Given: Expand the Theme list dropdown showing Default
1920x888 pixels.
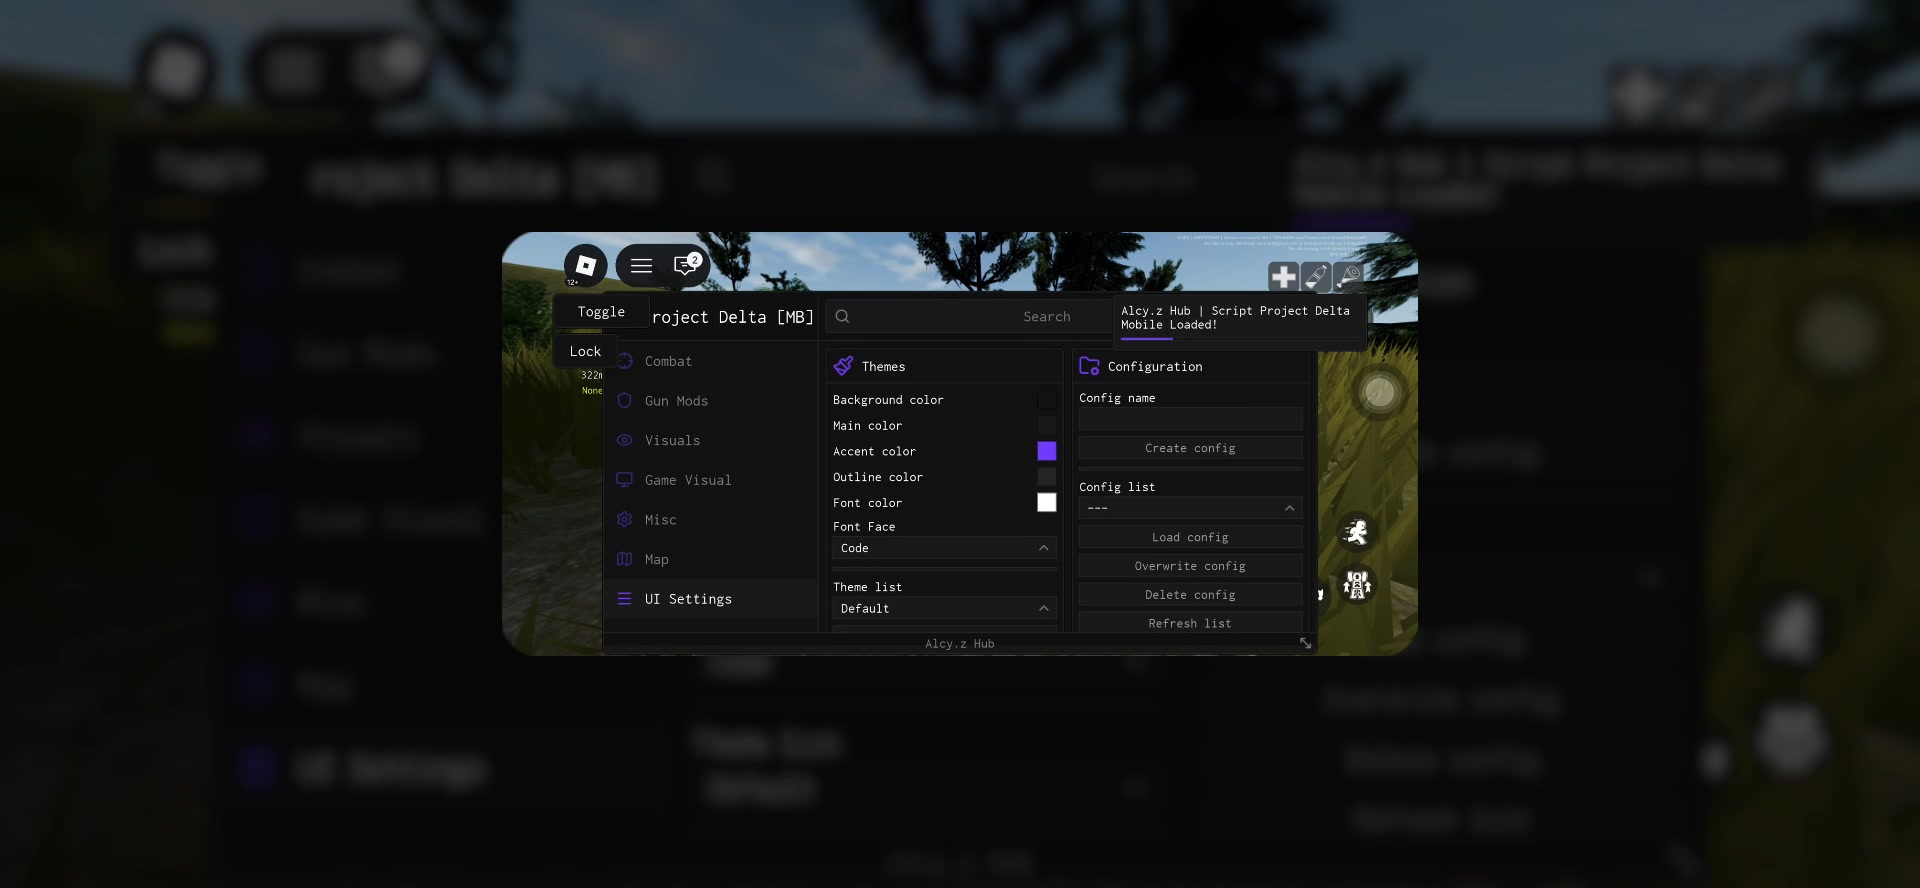Looking at the screenshot, I should coord(944,608).
